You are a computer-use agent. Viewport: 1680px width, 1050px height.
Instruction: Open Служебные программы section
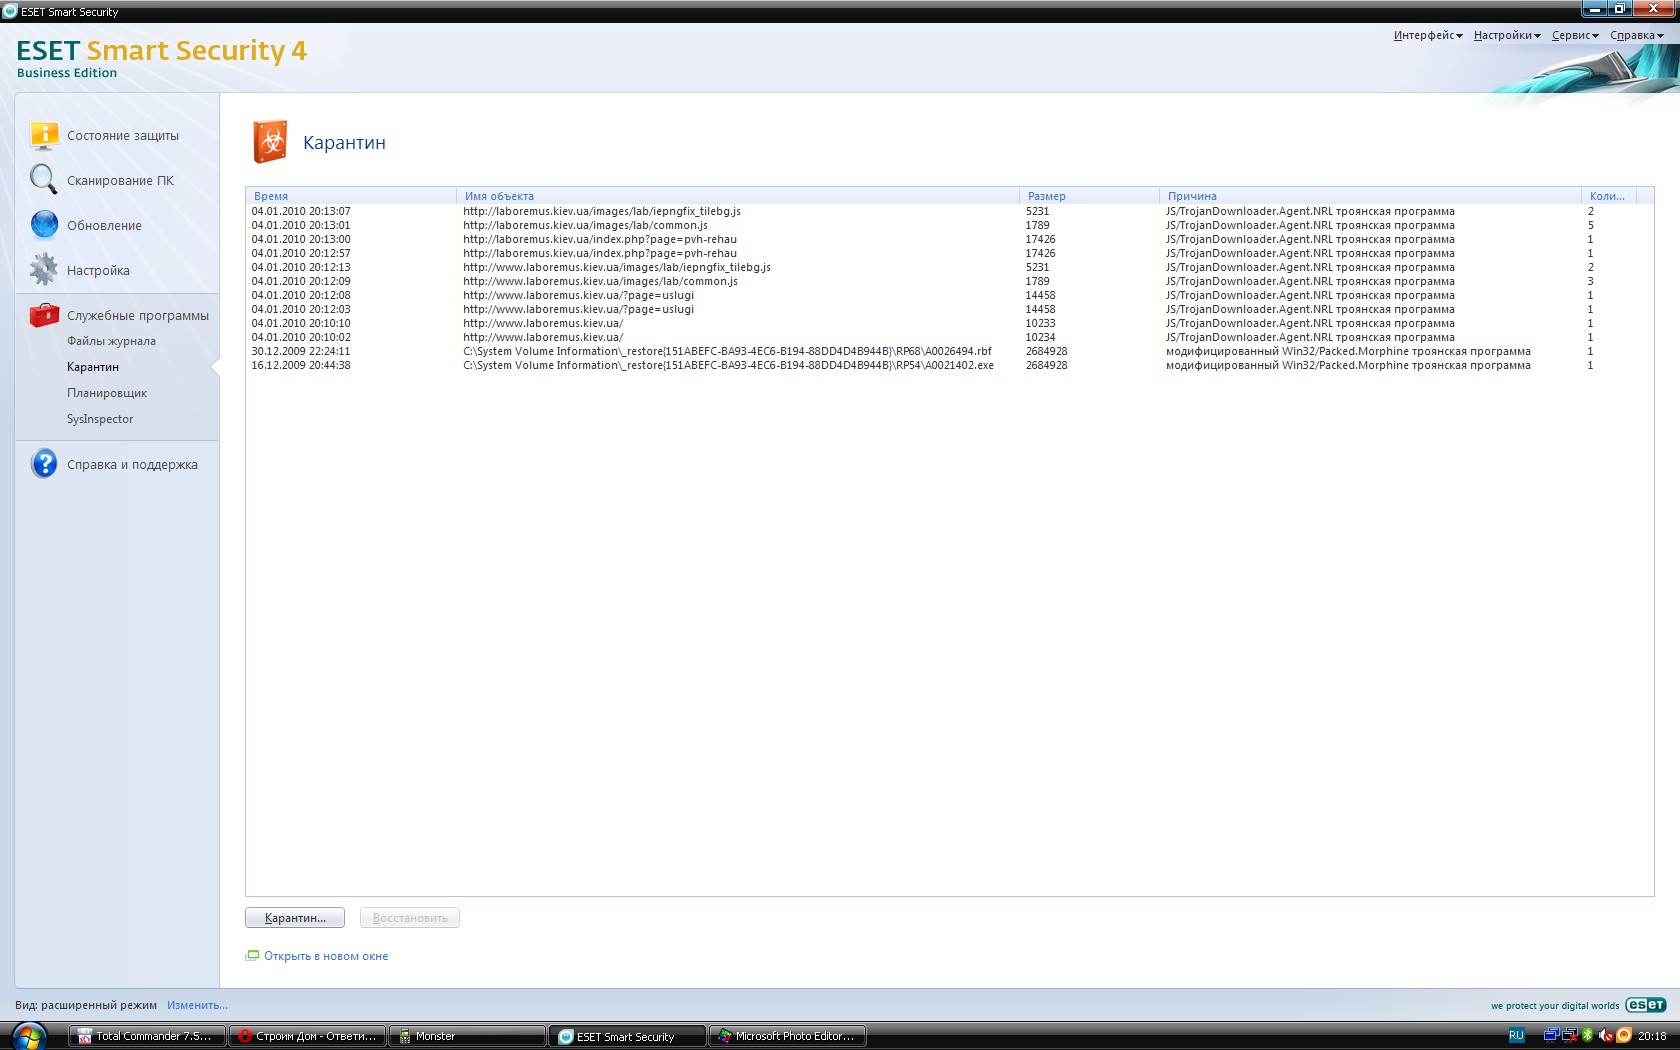coord(138,315)
